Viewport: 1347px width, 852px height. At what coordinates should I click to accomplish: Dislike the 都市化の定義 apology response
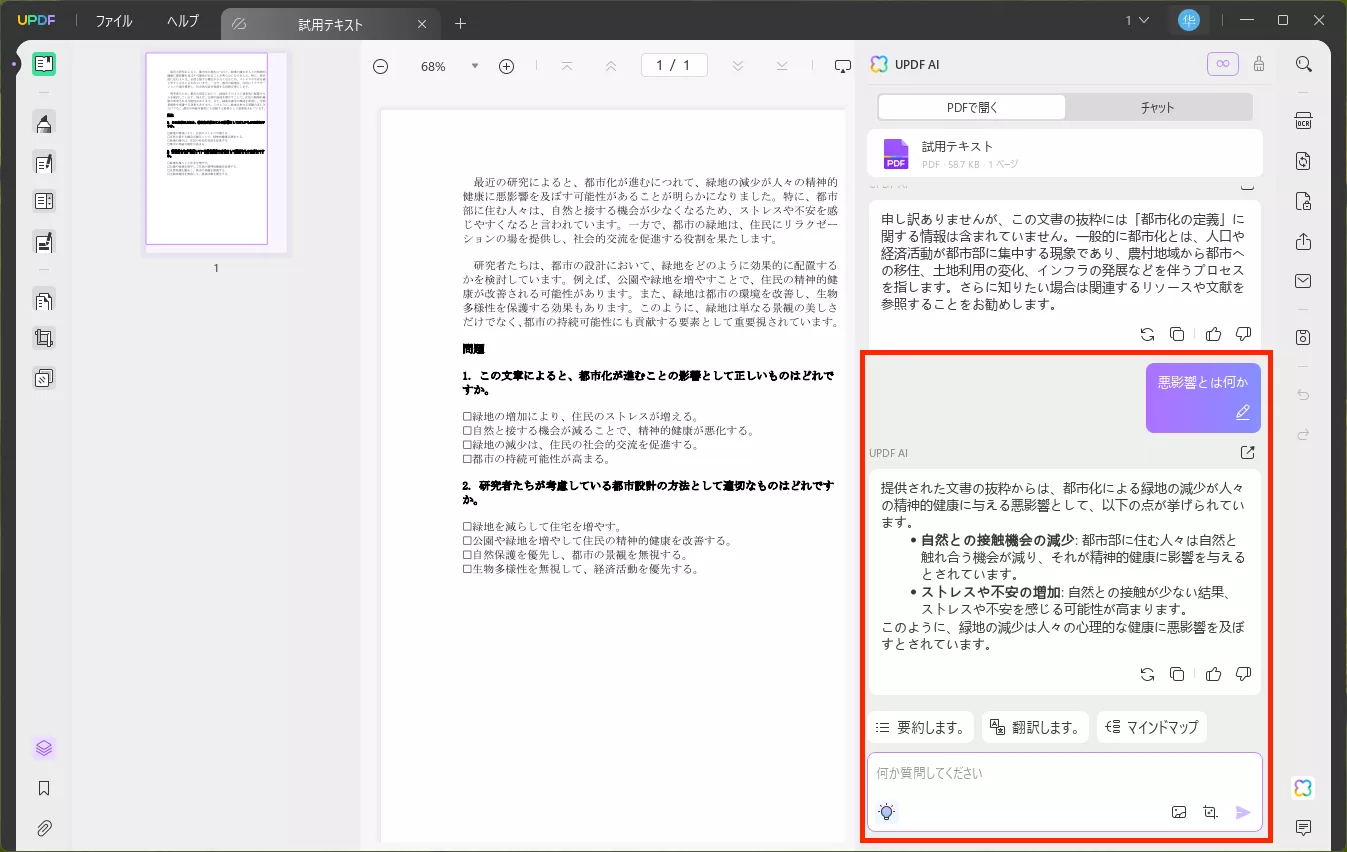click(1244, 334)
